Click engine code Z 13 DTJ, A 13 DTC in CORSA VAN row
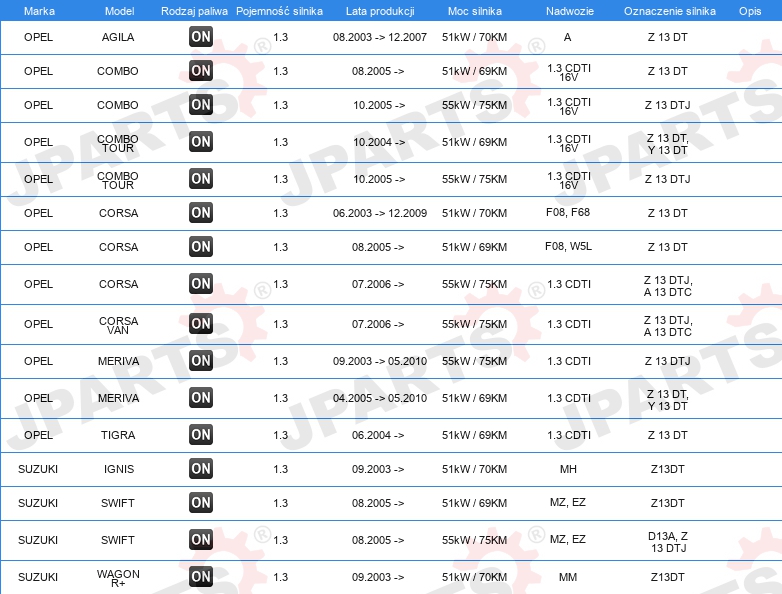 [668, 326]
